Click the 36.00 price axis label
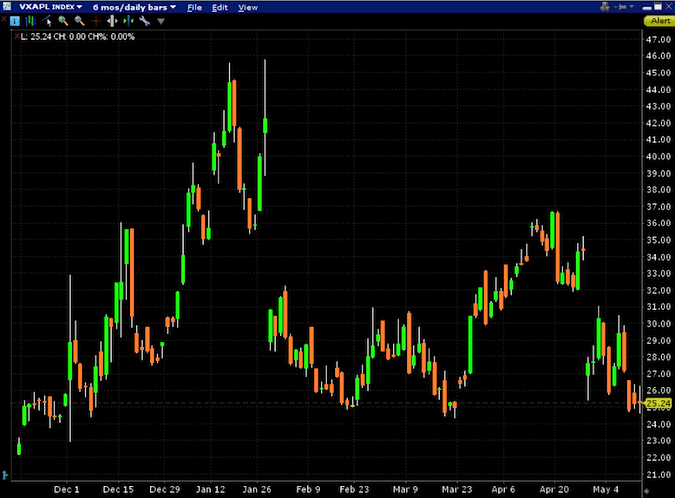The height and width of the screenshot is (498, 675). [658, 223]
